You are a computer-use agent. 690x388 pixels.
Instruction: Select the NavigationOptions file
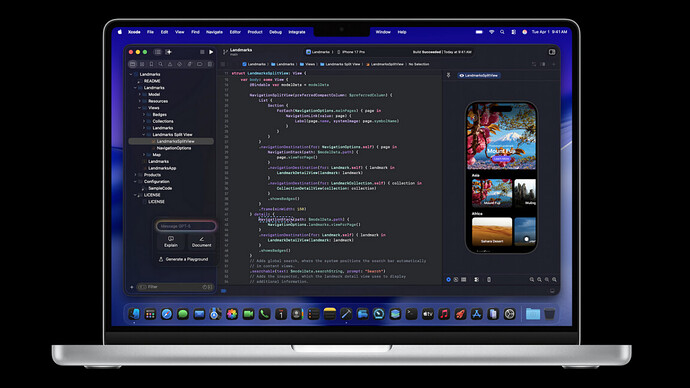[174, 148]
